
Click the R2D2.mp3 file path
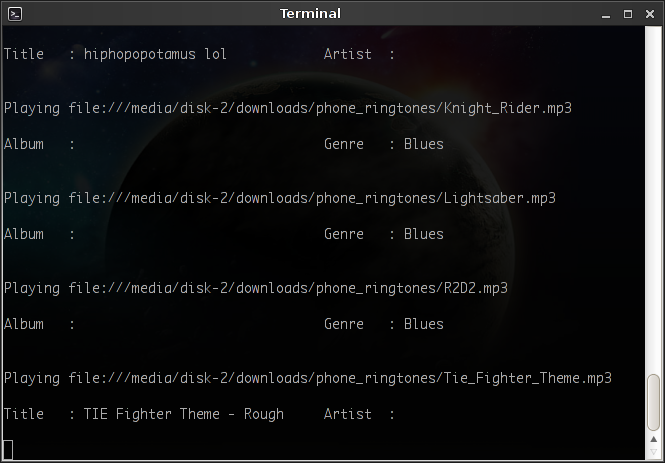pos(288,288)
